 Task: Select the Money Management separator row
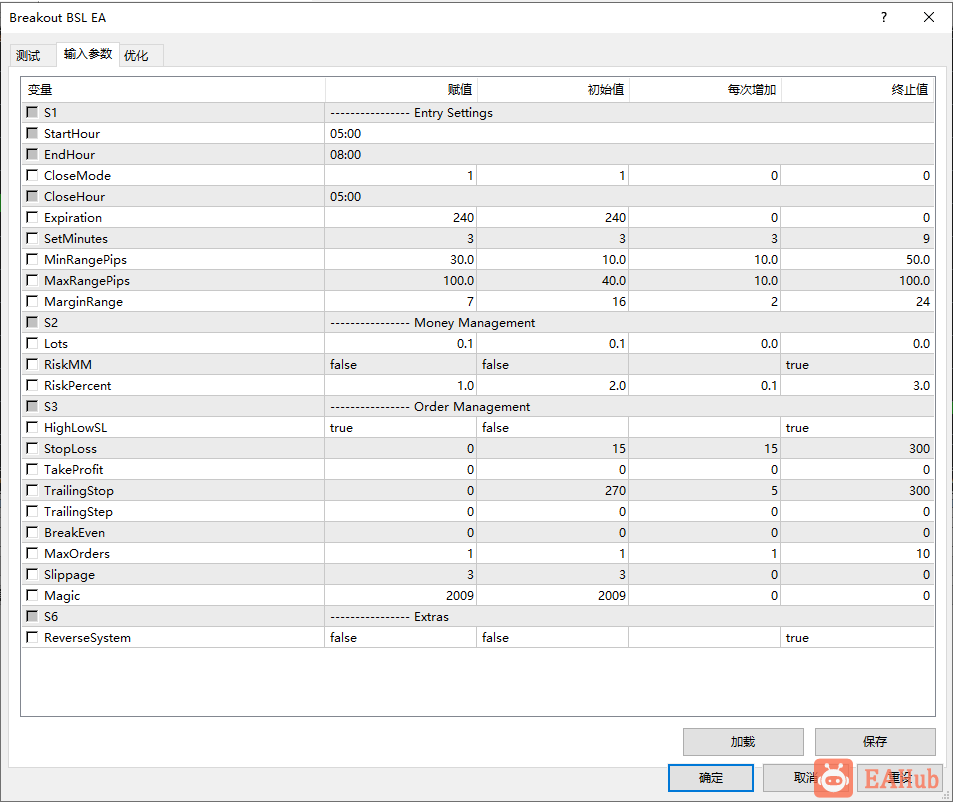click(478, 323)
